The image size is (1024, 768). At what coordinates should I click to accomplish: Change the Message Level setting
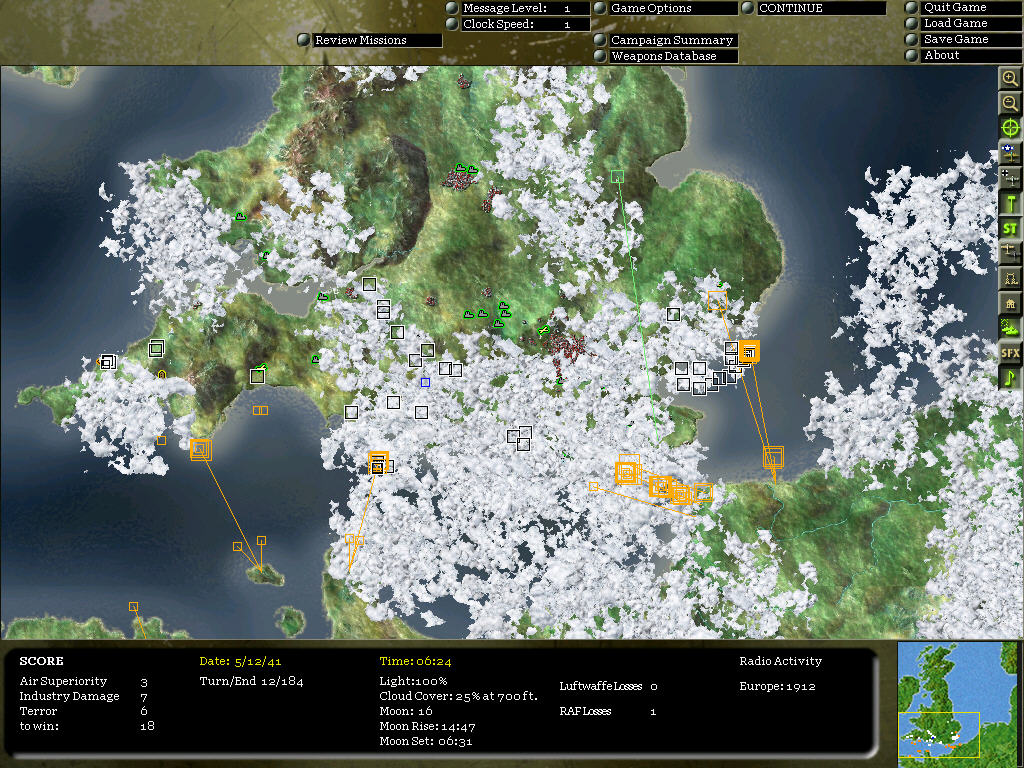pos(524,8)
